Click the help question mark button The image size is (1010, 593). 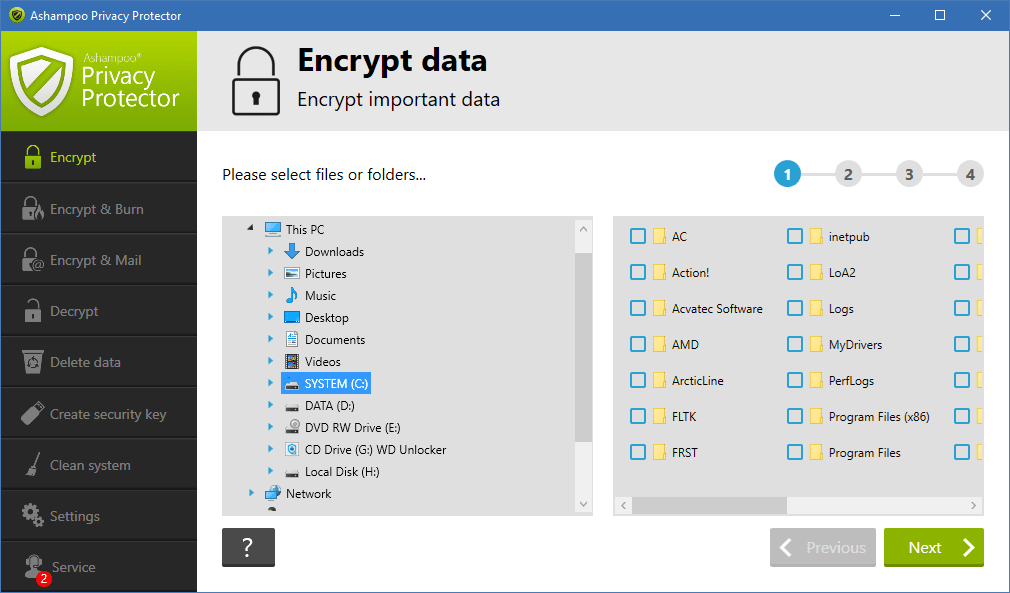click(x=248, y=547)
